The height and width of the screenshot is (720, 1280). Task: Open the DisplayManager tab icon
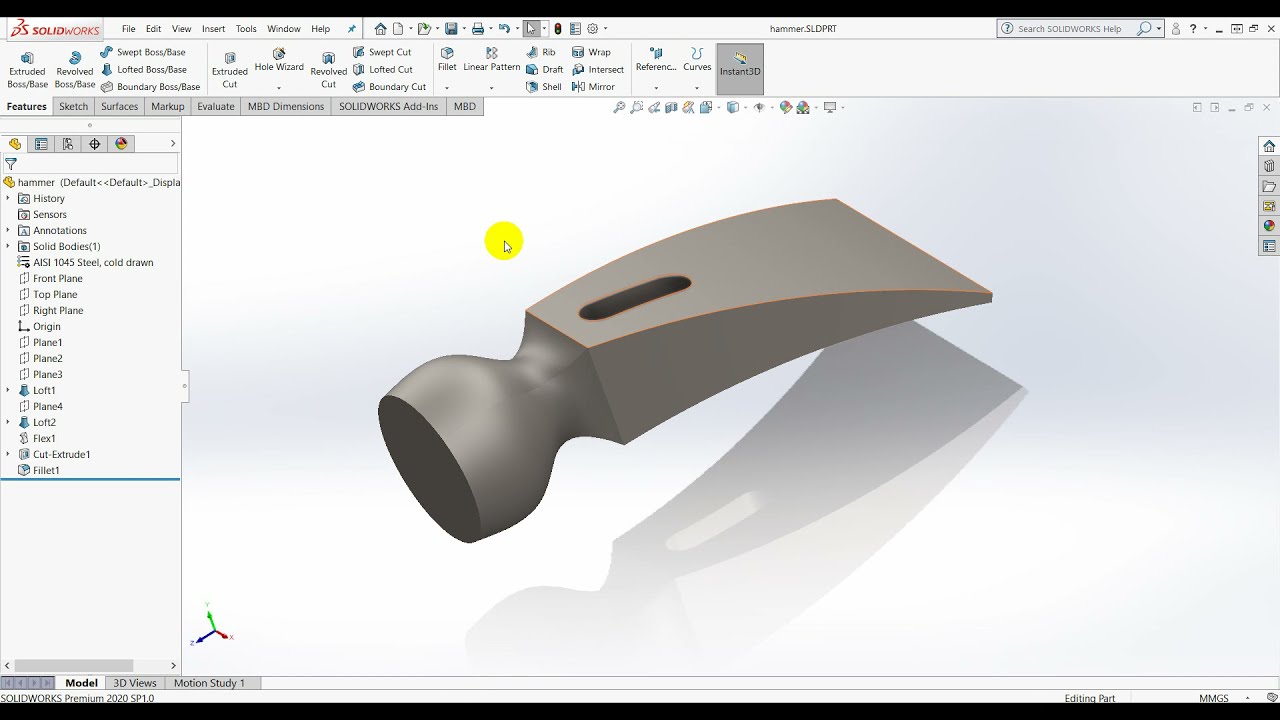click(122, 144)
